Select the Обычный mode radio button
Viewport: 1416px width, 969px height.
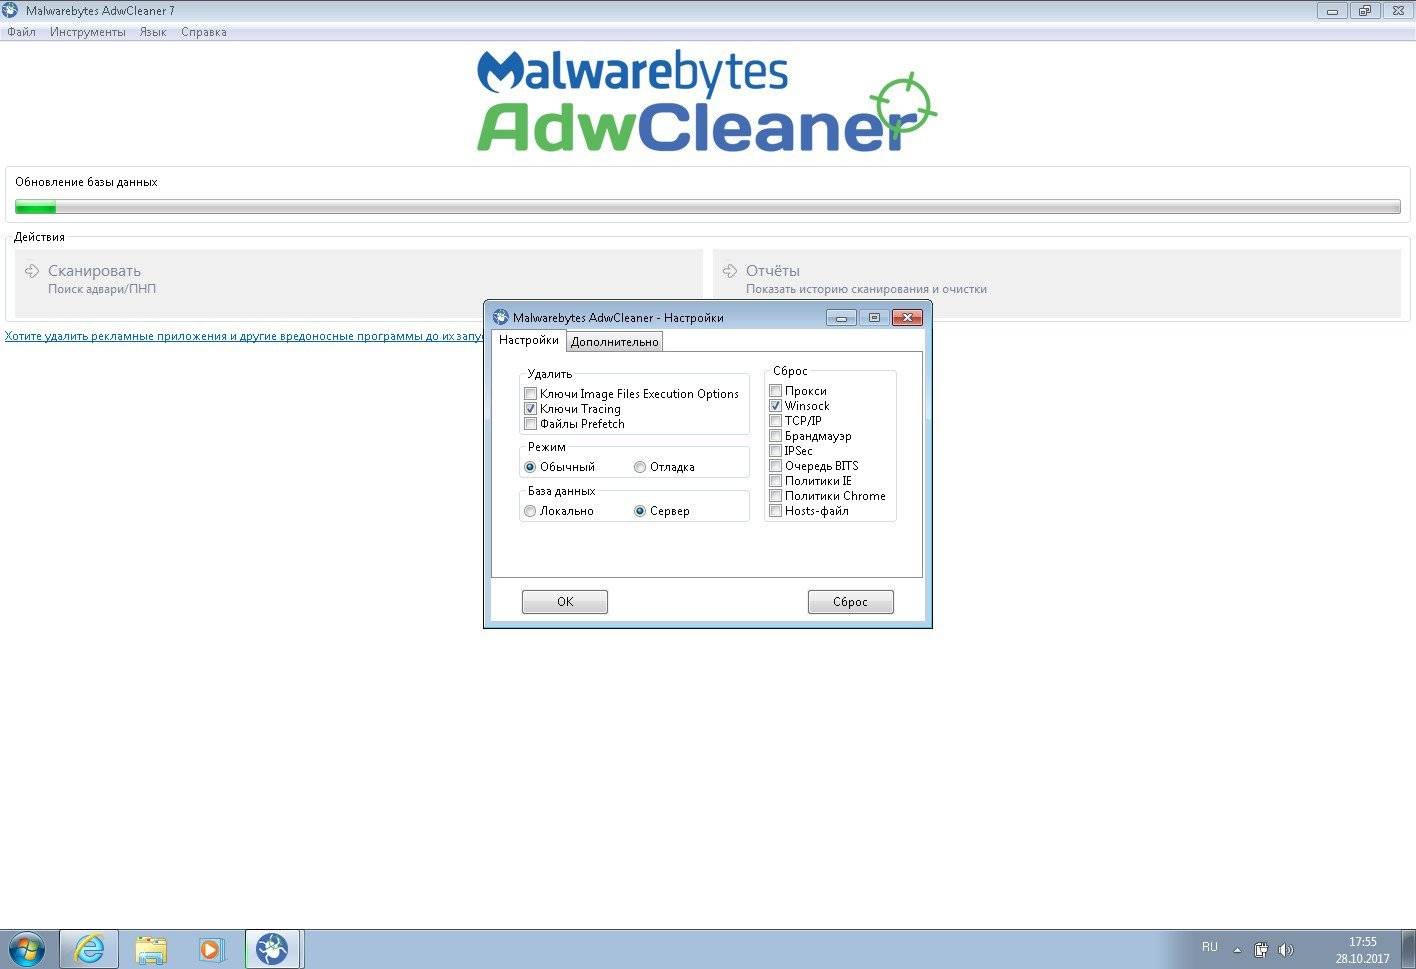click(x=531, y=467)
